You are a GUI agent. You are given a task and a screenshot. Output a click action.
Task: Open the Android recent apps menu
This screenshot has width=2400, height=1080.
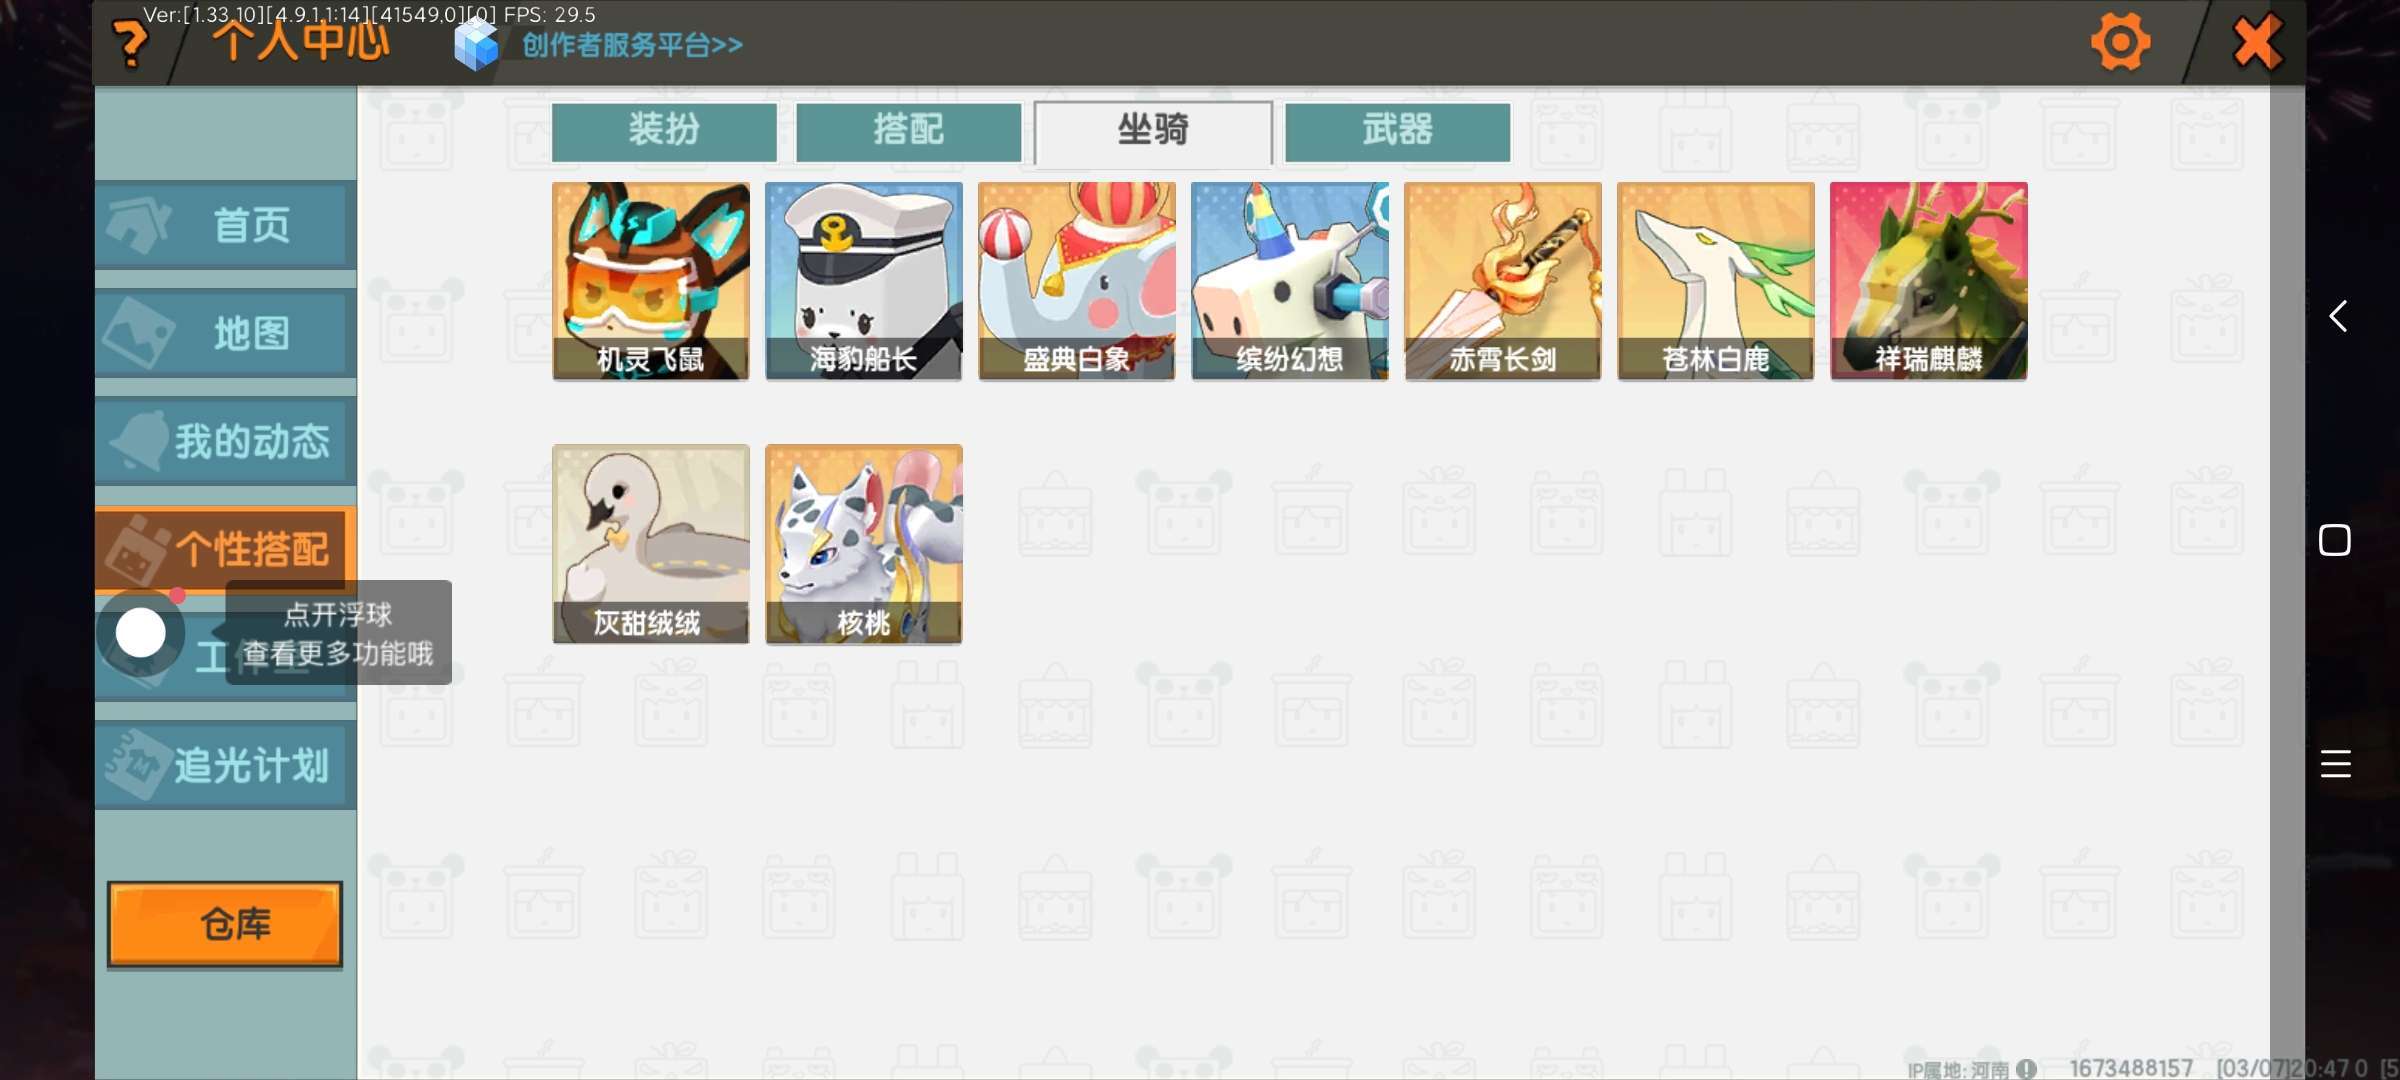[2336, 764]
